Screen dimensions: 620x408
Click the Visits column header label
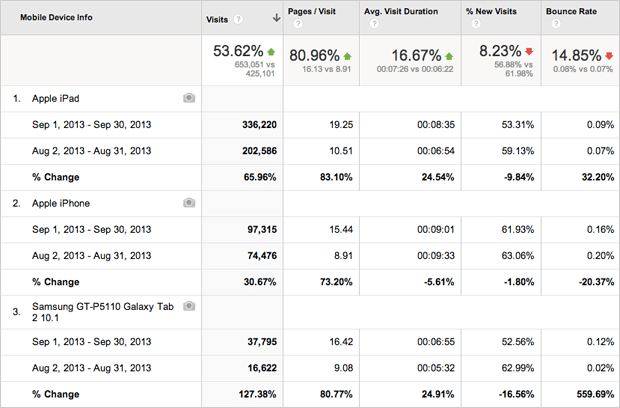[x=216, y=18]
